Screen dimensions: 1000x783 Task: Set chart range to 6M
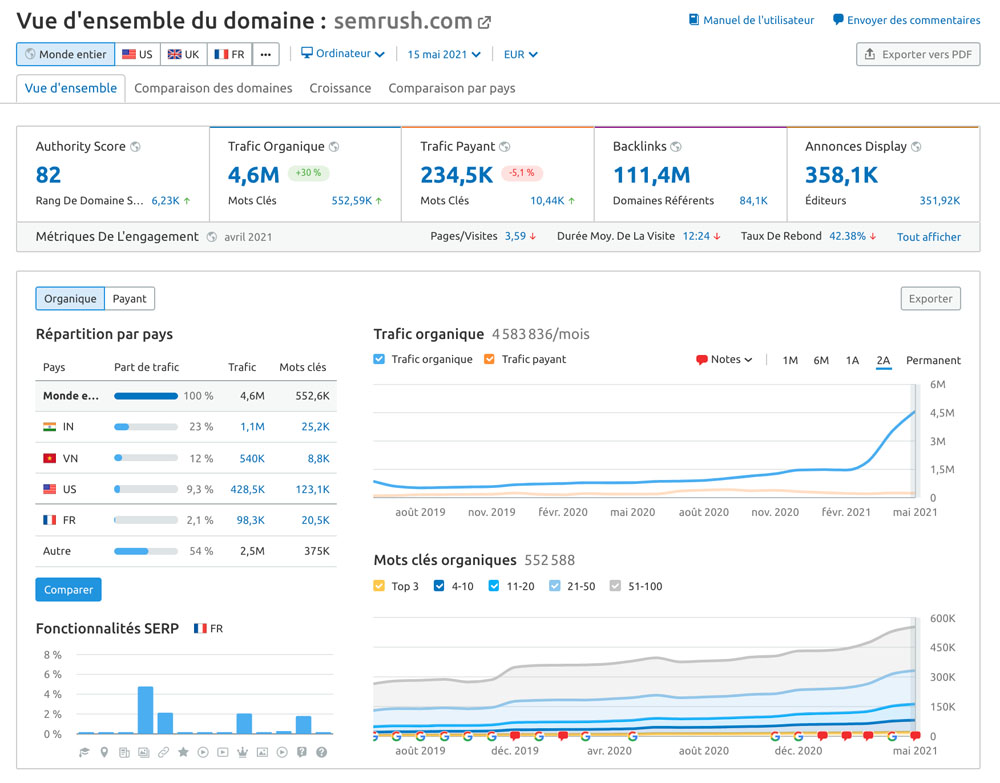(x=821, y=360)
